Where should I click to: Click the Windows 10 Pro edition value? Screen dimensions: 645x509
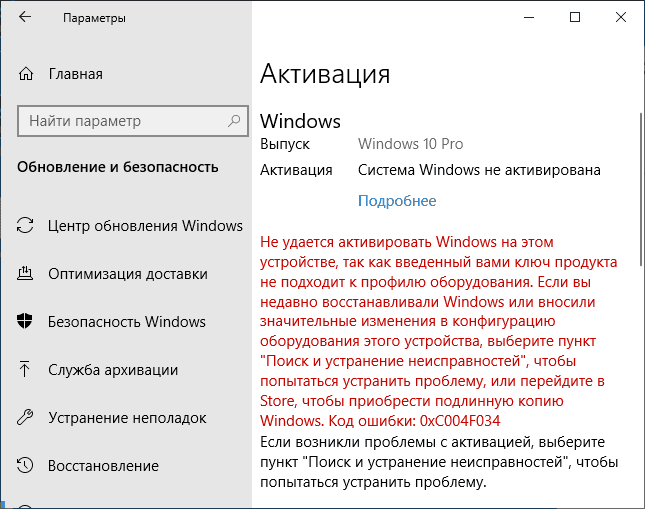411,144
